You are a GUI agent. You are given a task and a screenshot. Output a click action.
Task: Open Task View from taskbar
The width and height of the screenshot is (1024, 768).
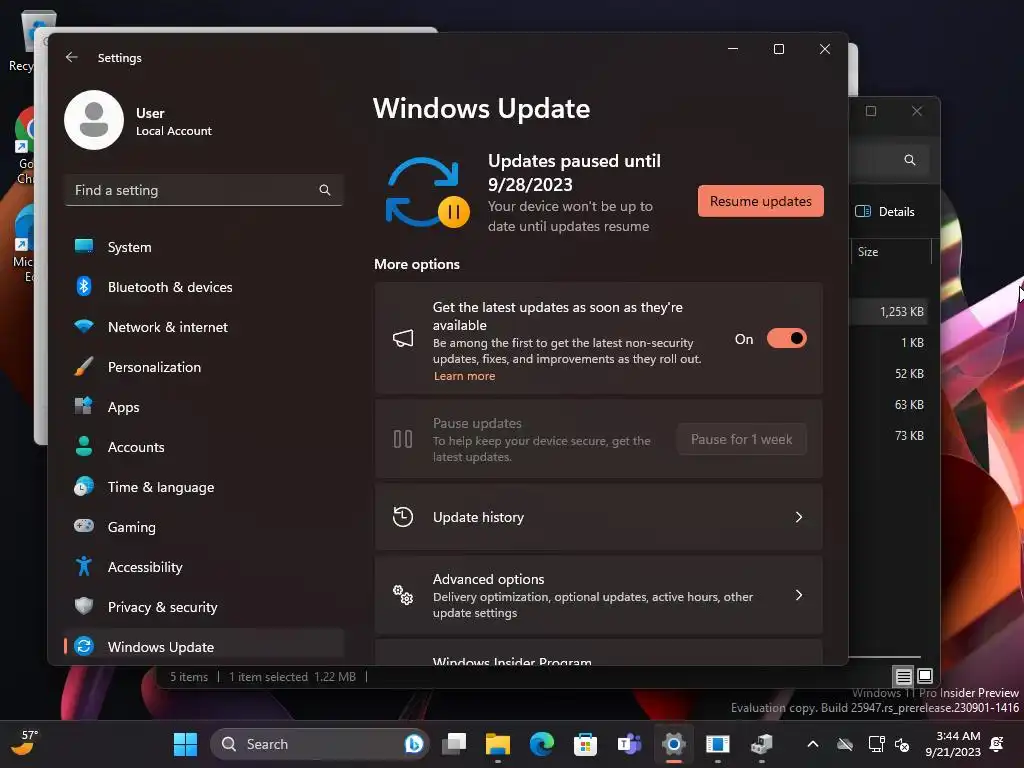tap(454, 744)
